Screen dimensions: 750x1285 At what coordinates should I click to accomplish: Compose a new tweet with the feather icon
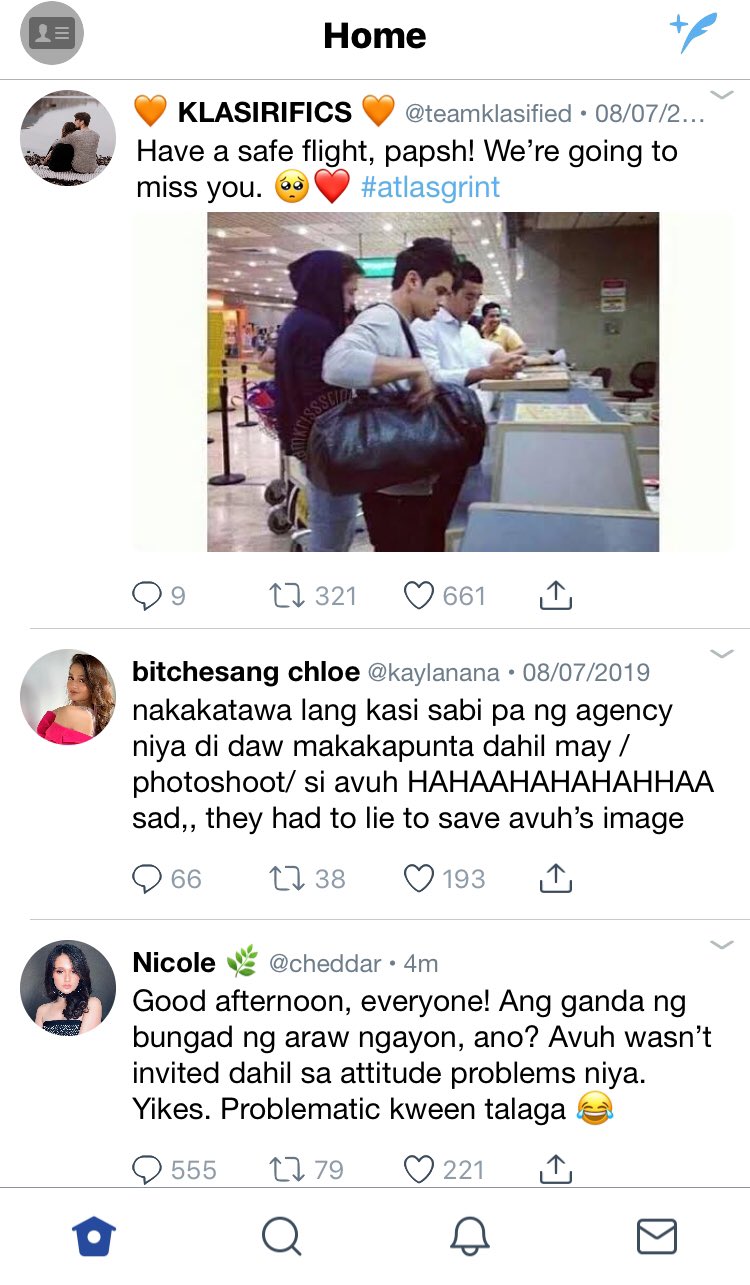pos(694,33)
